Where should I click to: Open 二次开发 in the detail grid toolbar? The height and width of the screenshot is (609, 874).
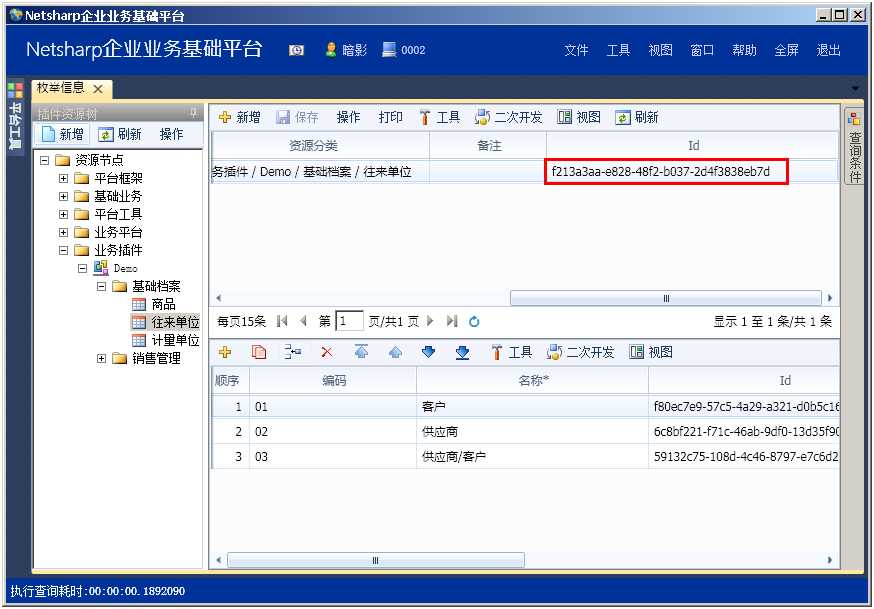pyautogui.click(x=580, y=352)
